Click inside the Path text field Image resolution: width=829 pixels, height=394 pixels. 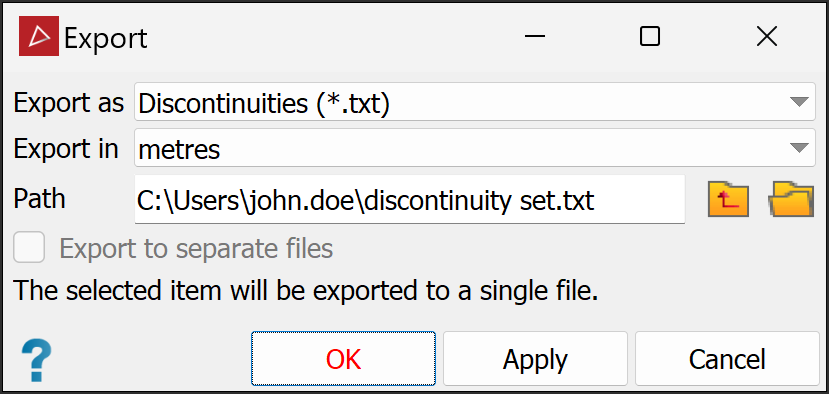pyautogui.click(x=410, y=199)
